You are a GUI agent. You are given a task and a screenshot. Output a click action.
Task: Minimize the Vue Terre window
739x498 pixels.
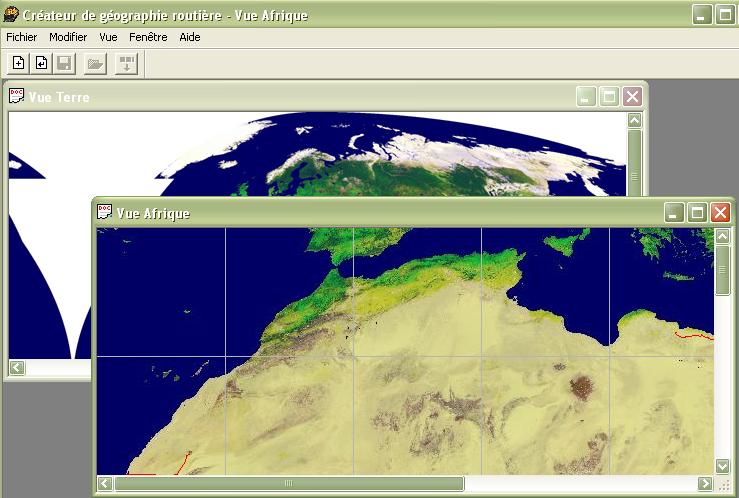(586, 97)
